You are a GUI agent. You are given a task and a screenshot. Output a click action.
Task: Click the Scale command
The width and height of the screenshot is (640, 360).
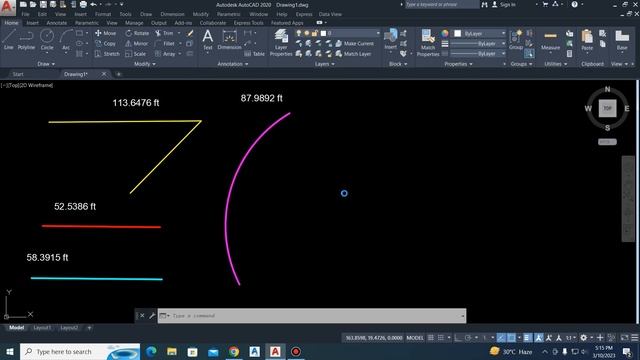pos(136,53)
